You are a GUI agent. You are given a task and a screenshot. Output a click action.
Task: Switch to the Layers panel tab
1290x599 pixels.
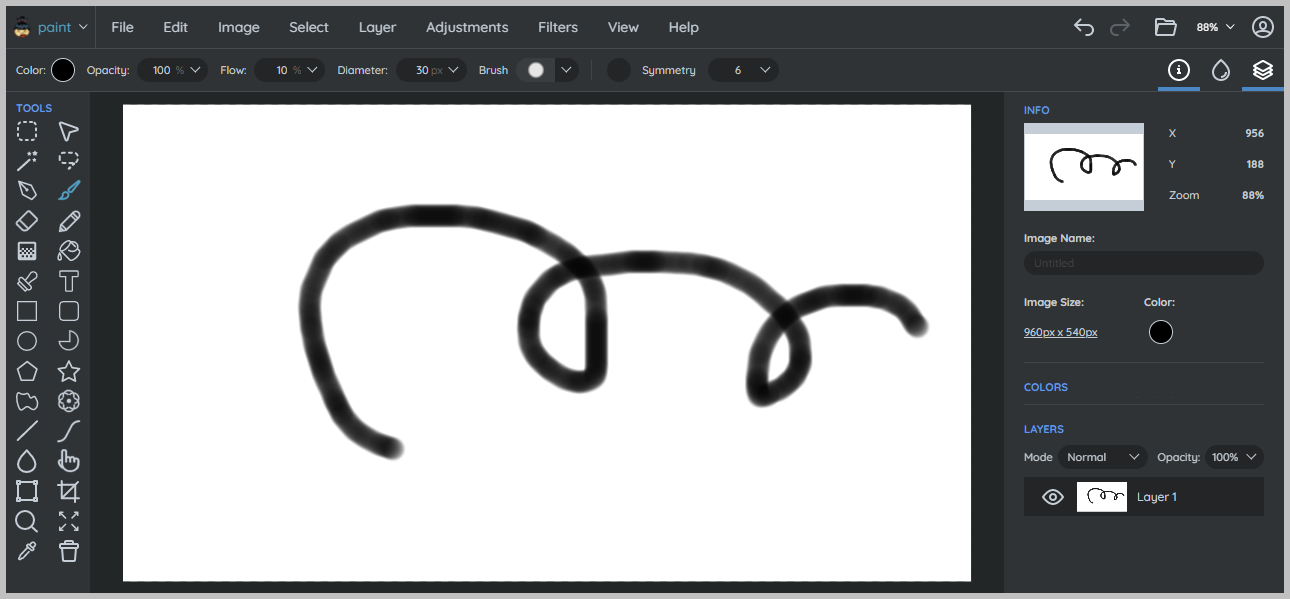point(1263,70)
